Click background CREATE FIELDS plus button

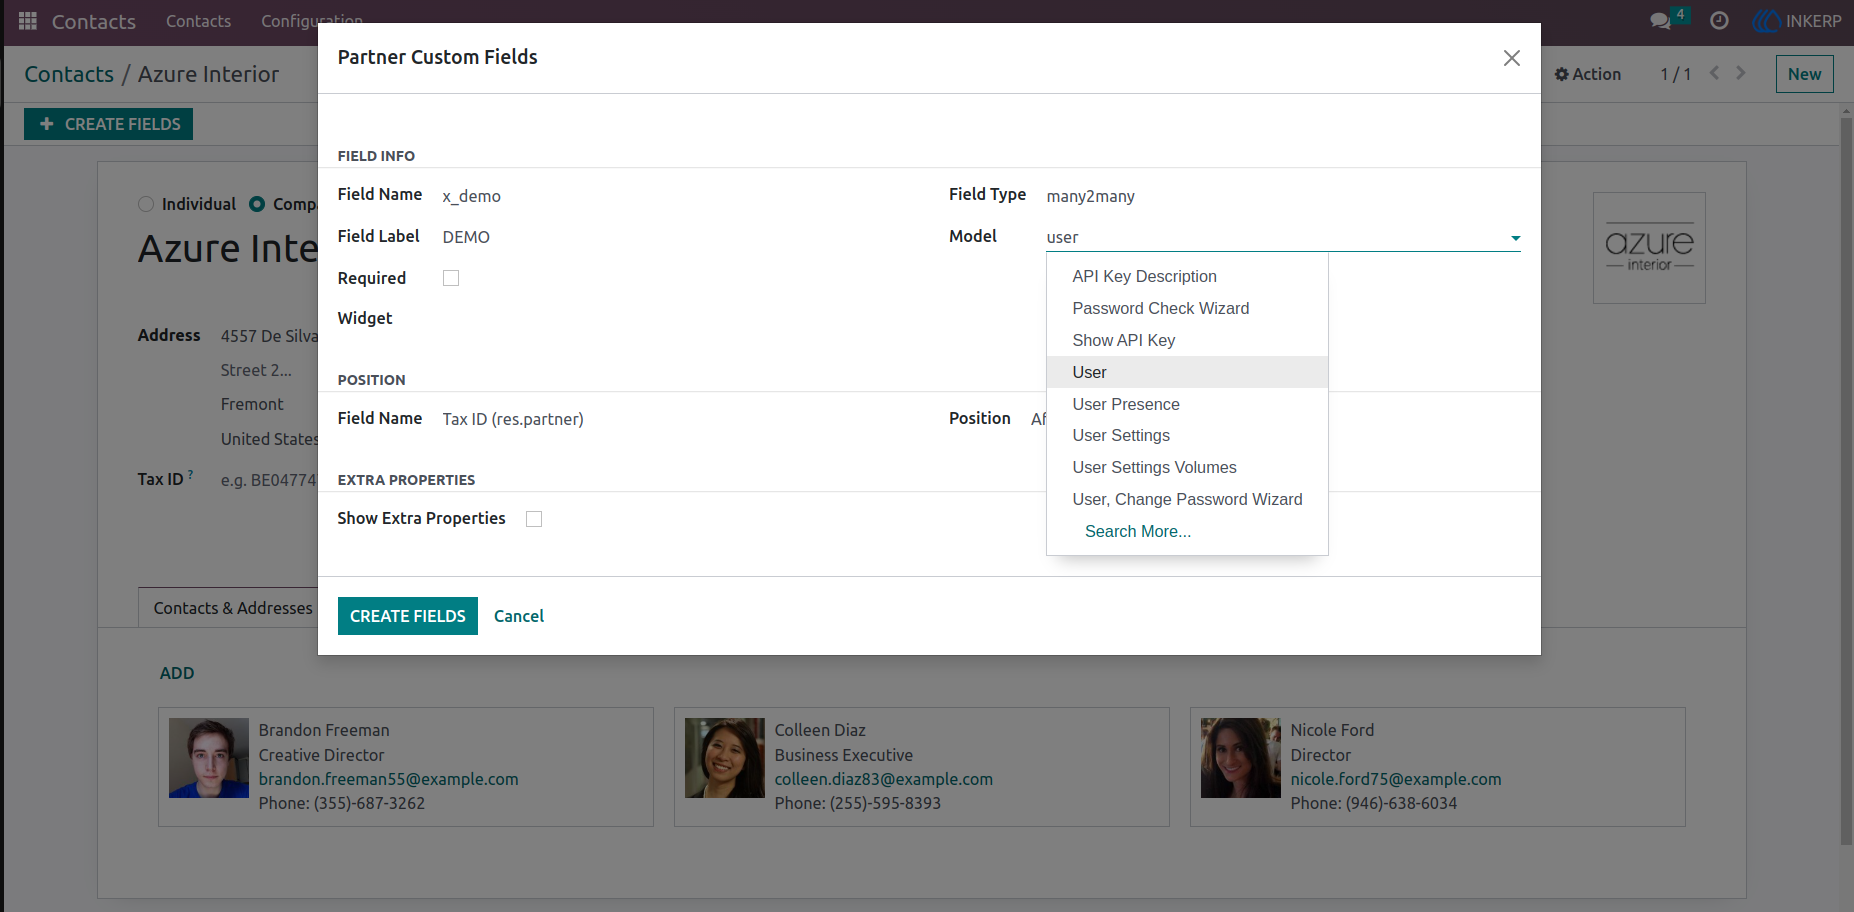coord(109,124)
